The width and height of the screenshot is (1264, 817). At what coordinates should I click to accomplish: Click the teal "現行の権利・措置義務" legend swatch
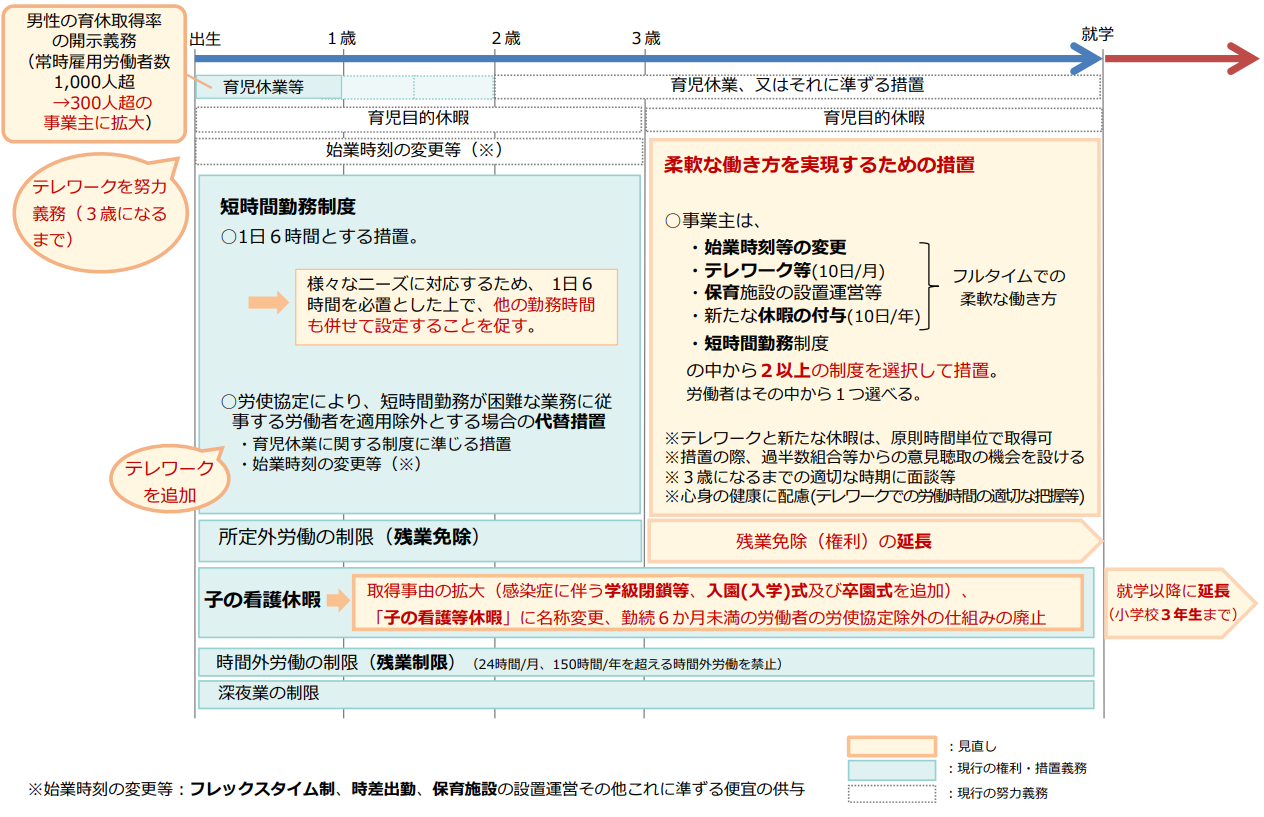(891, 769)
